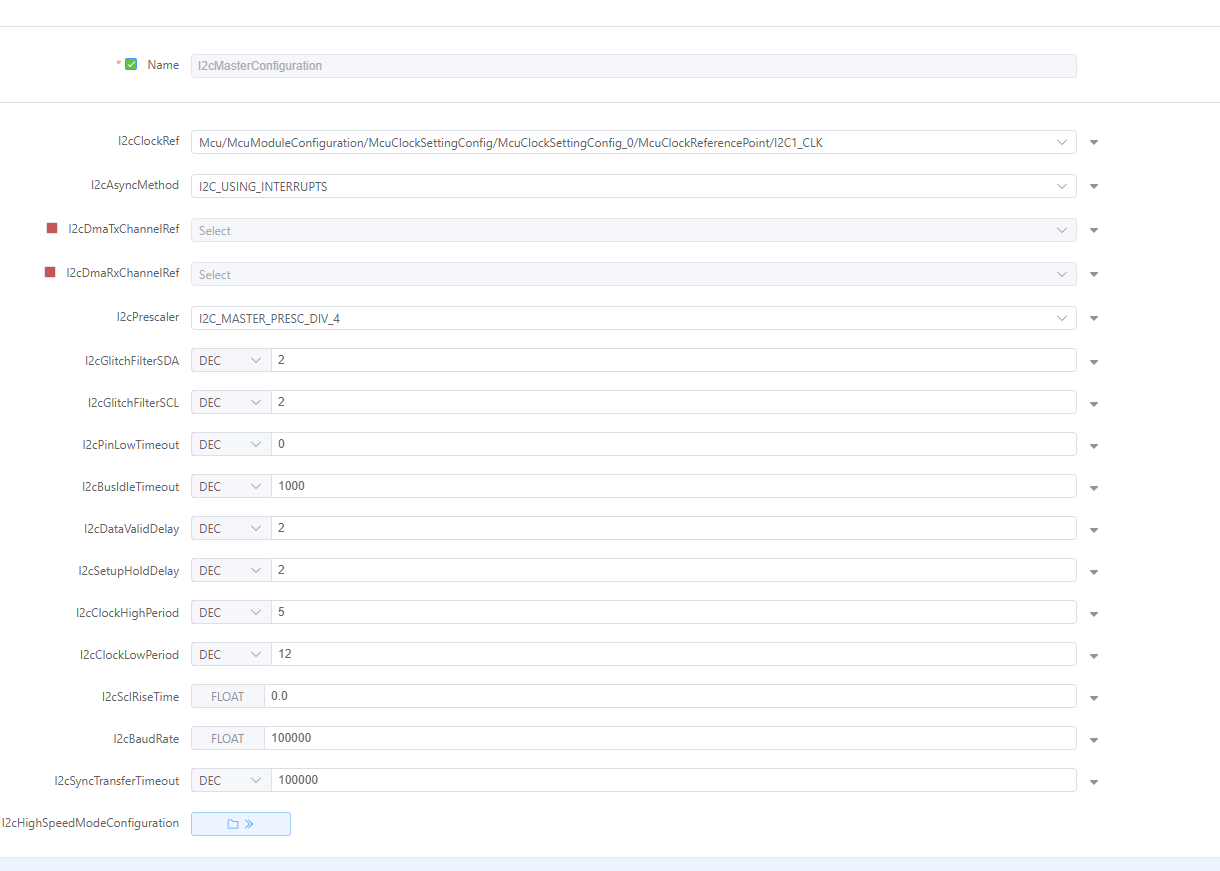Expand the row options arrow beside I2cPrescaler
The height and width of the screenshot is (871, 1220).
(x=1093, y=318)
